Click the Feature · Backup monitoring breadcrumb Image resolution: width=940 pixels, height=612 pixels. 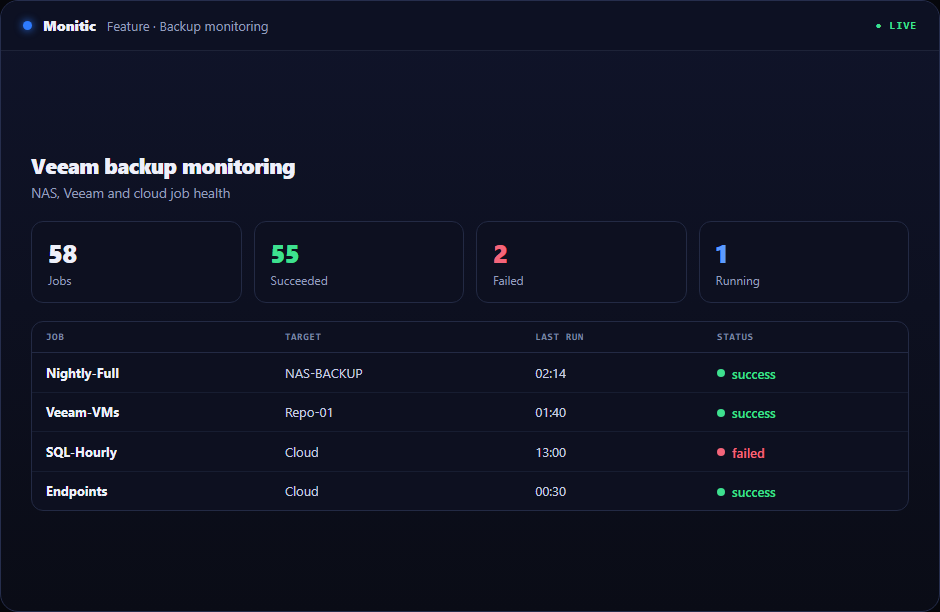188,26
